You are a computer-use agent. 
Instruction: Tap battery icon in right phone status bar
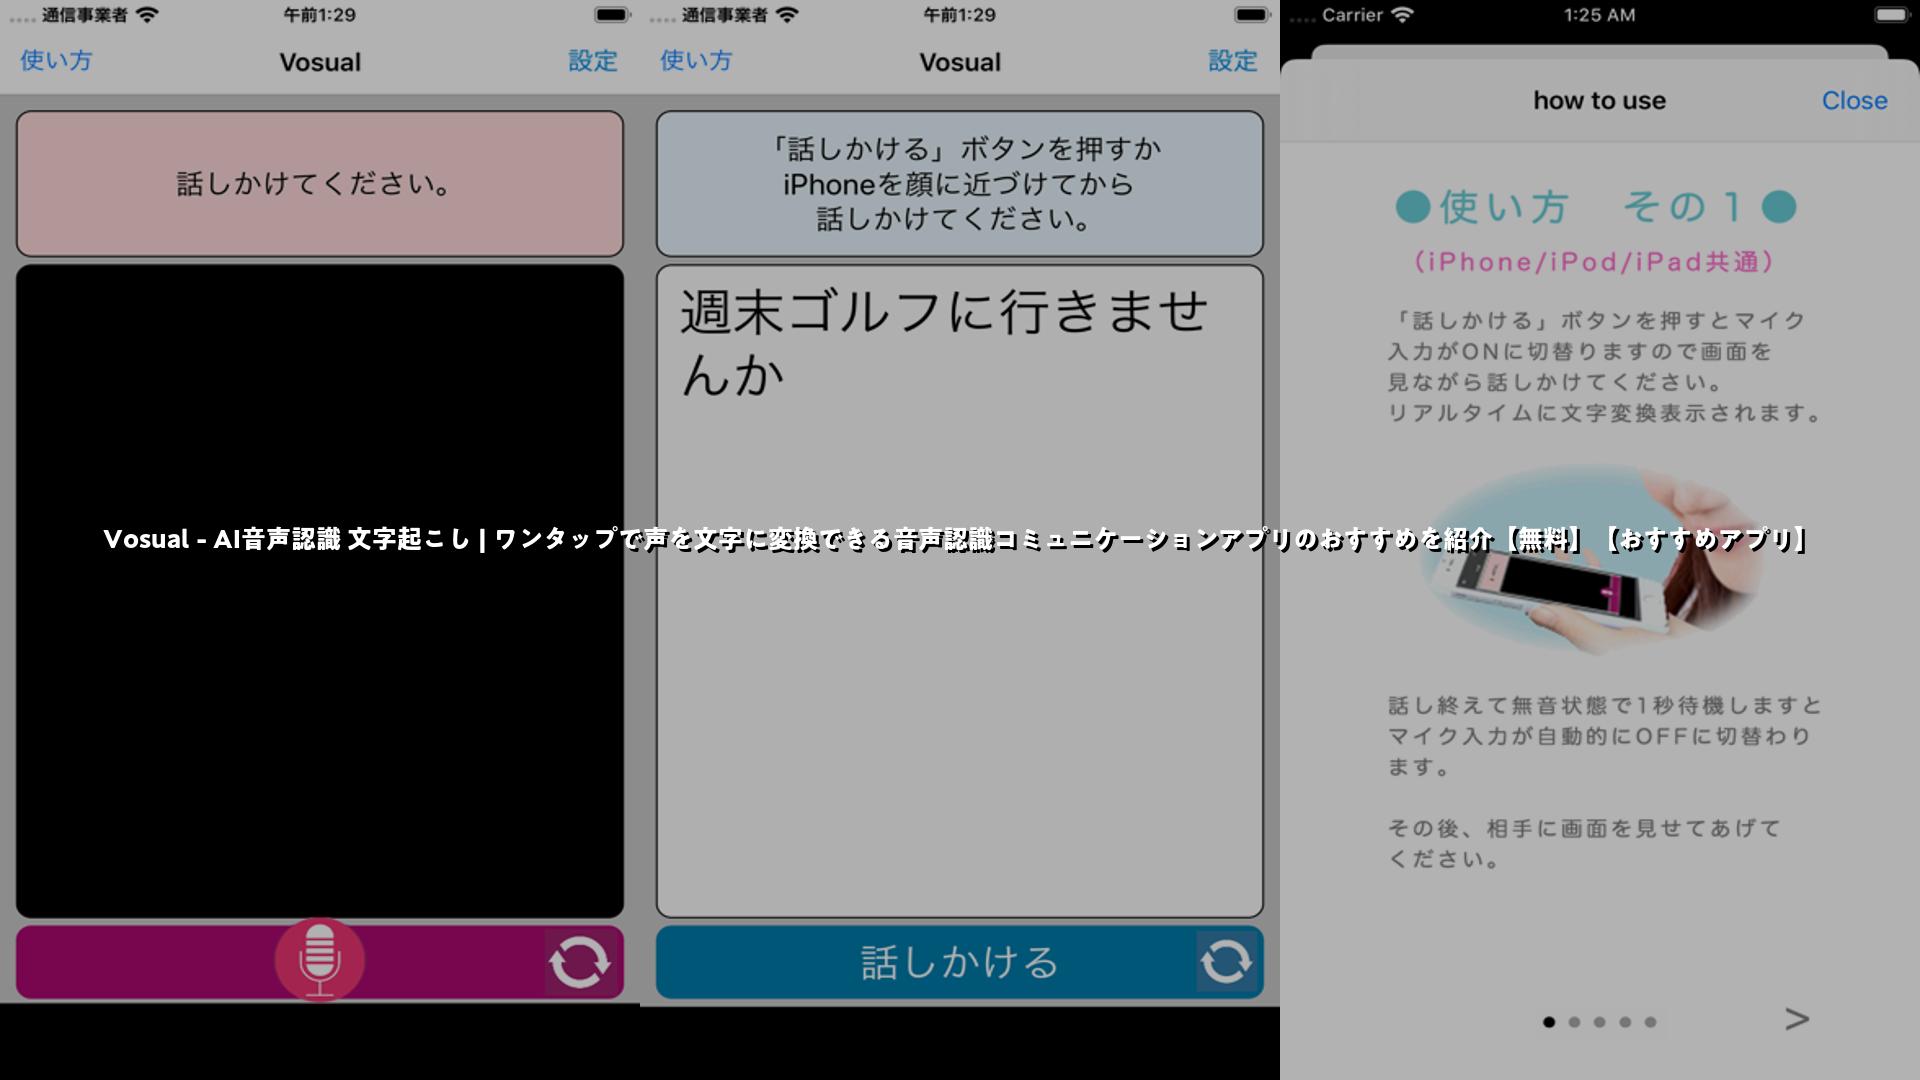pyautogui.click(x=1892, y=15)
